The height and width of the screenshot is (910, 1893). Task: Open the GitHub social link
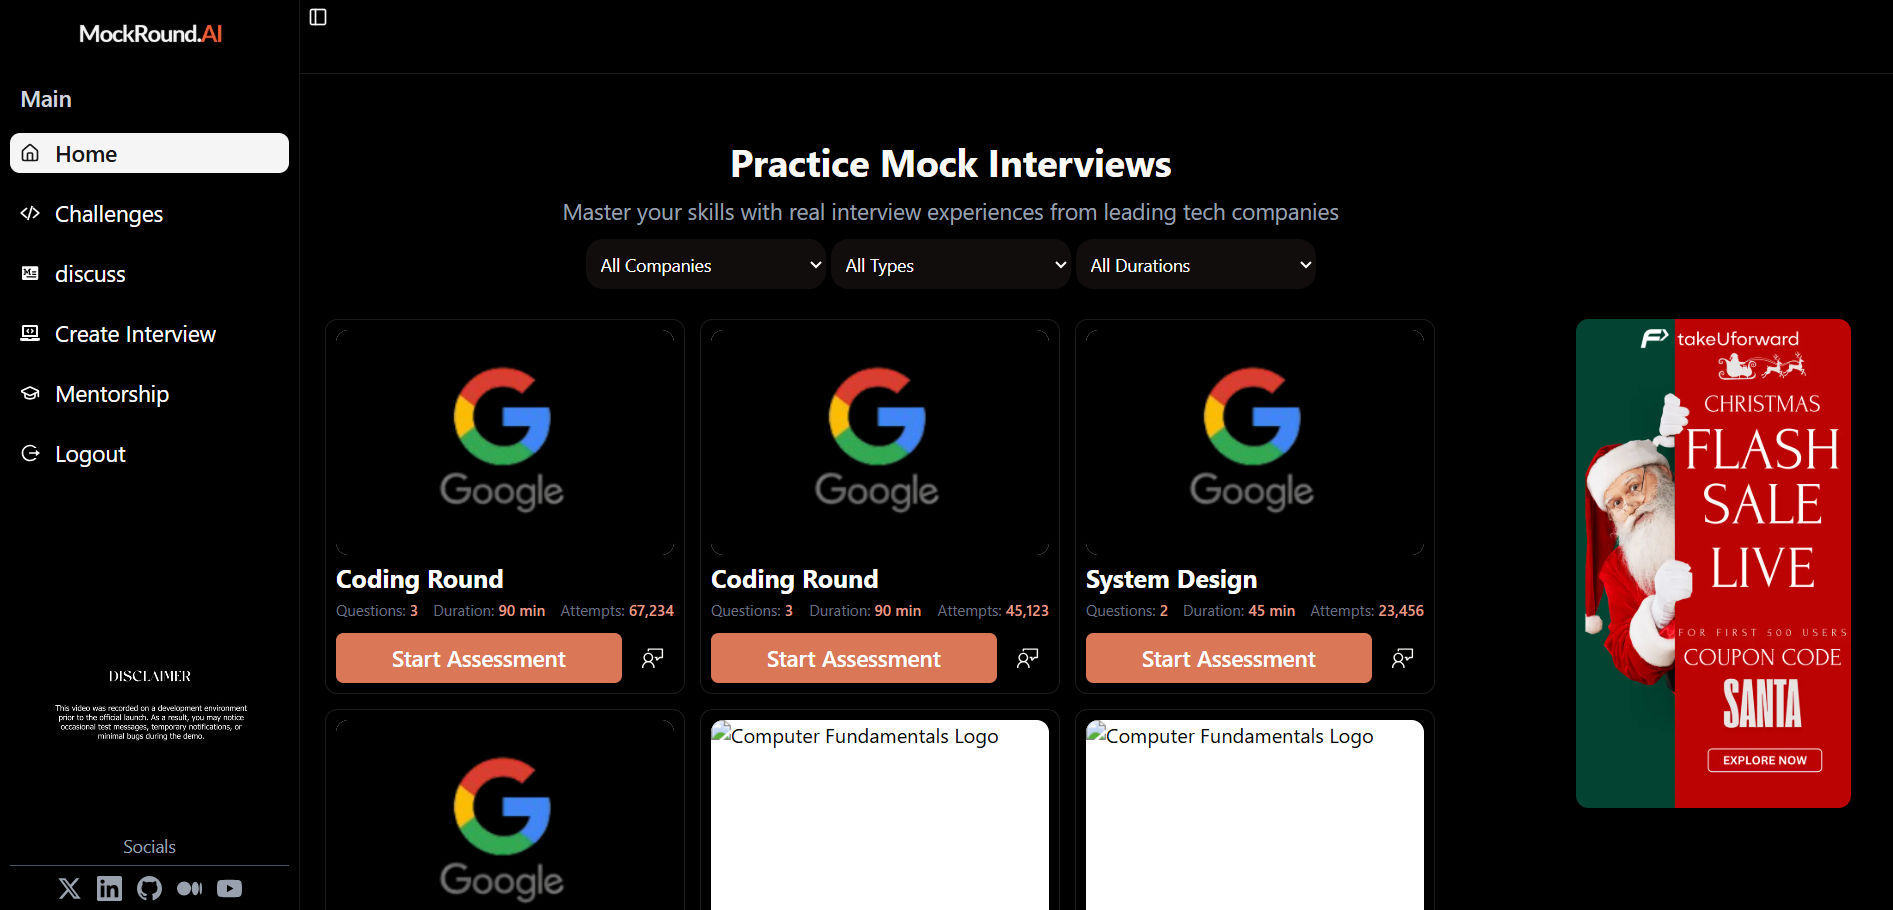pyautogui.click(x=149, y=888)
